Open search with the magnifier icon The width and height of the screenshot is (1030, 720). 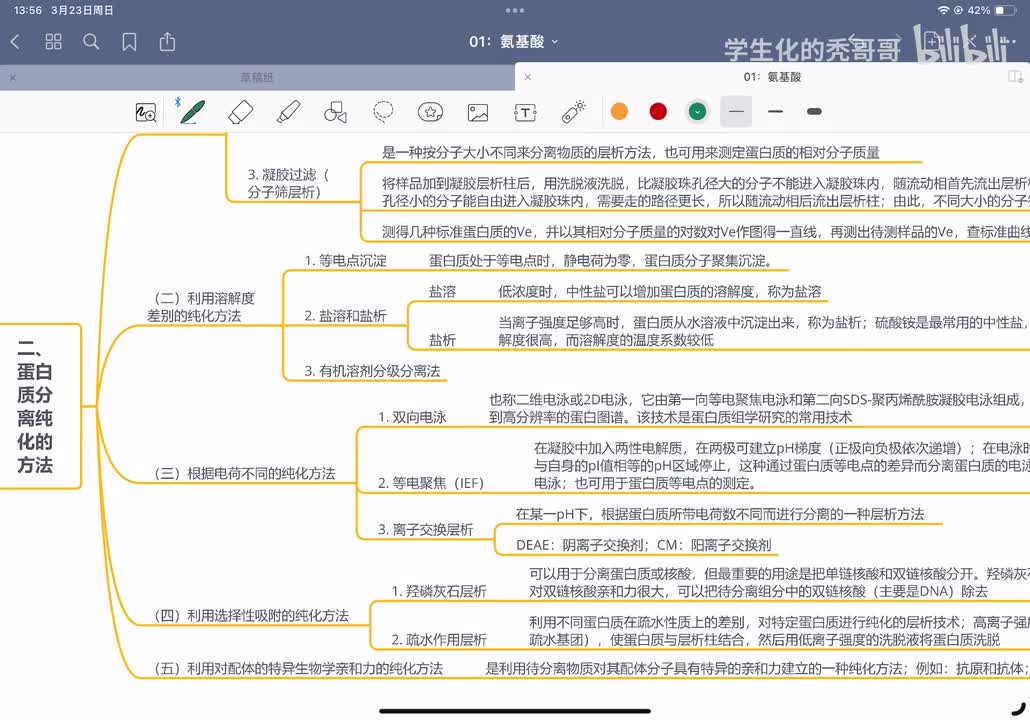coord(91,42)
